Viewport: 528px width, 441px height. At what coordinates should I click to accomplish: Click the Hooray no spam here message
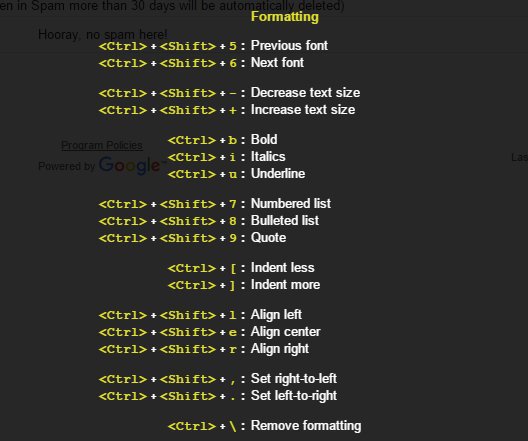pos(102,34)
